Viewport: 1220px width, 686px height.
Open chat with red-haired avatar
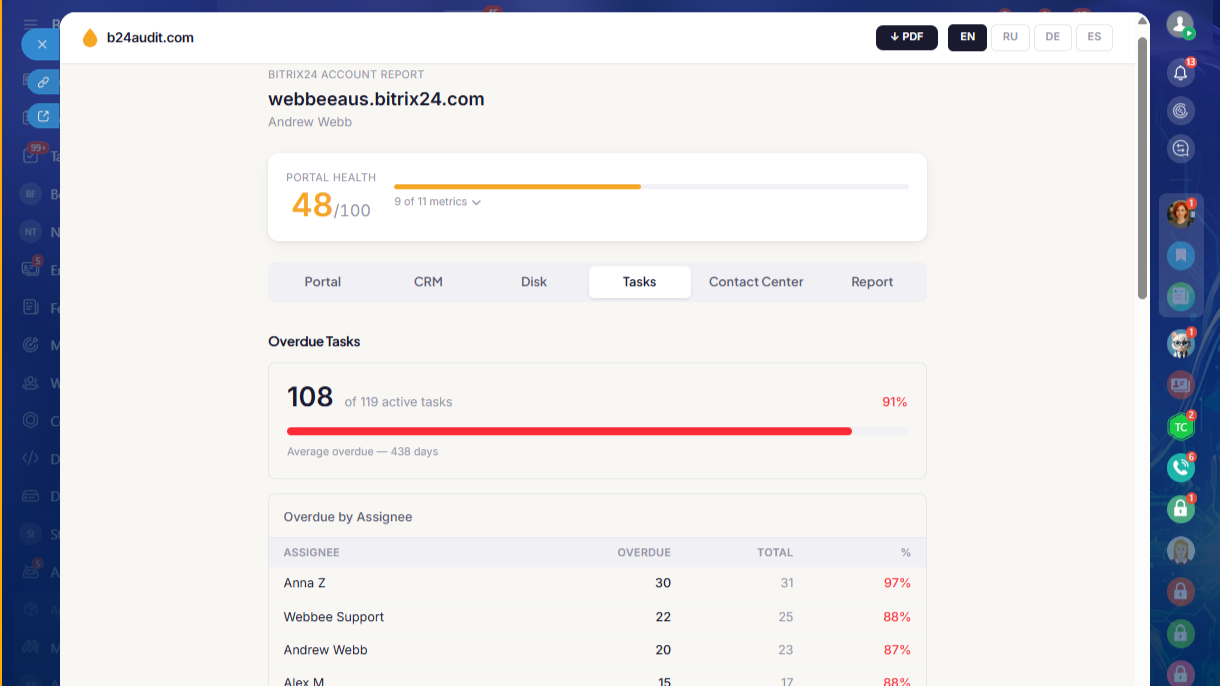pyautogui.click(x=1181, y=213)
